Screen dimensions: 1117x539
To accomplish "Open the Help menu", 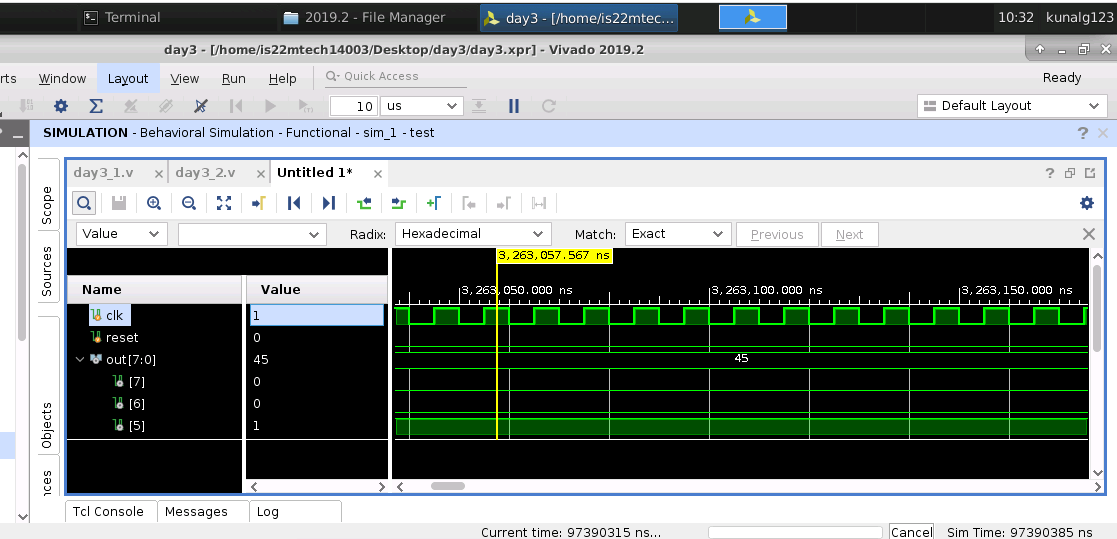I will 282,79.
